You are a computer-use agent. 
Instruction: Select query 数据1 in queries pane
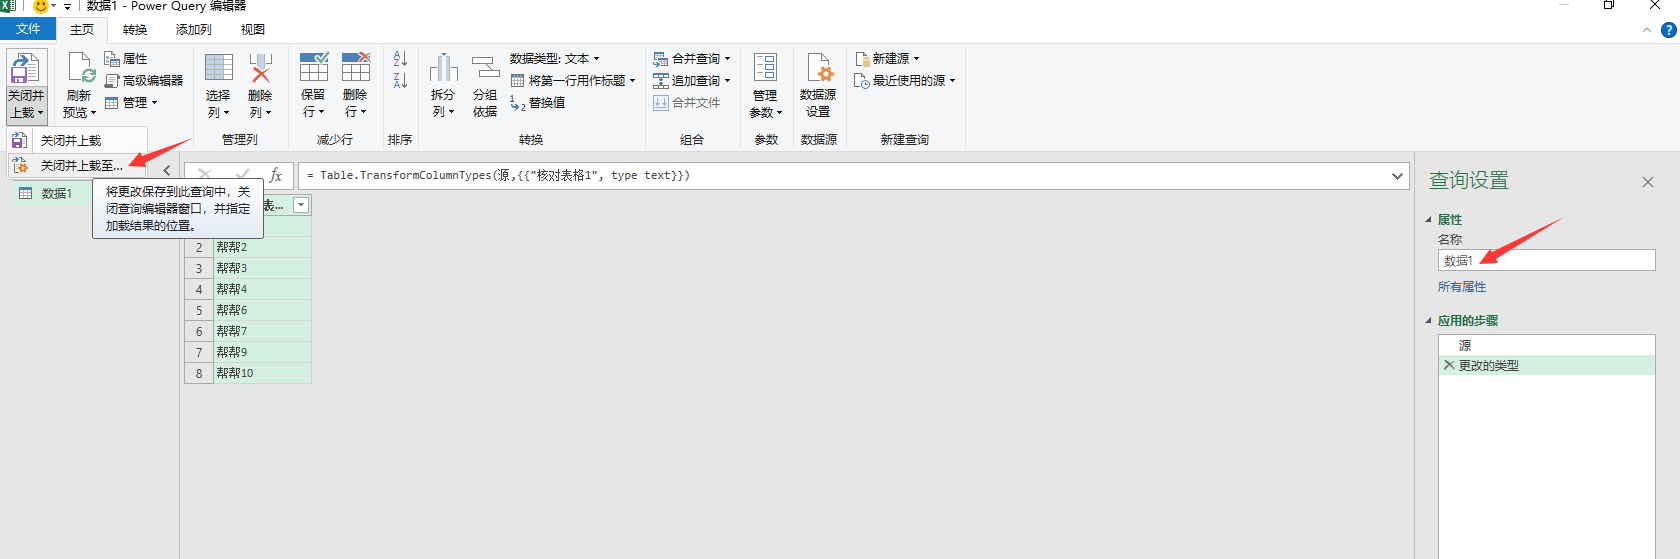[57, 194]
